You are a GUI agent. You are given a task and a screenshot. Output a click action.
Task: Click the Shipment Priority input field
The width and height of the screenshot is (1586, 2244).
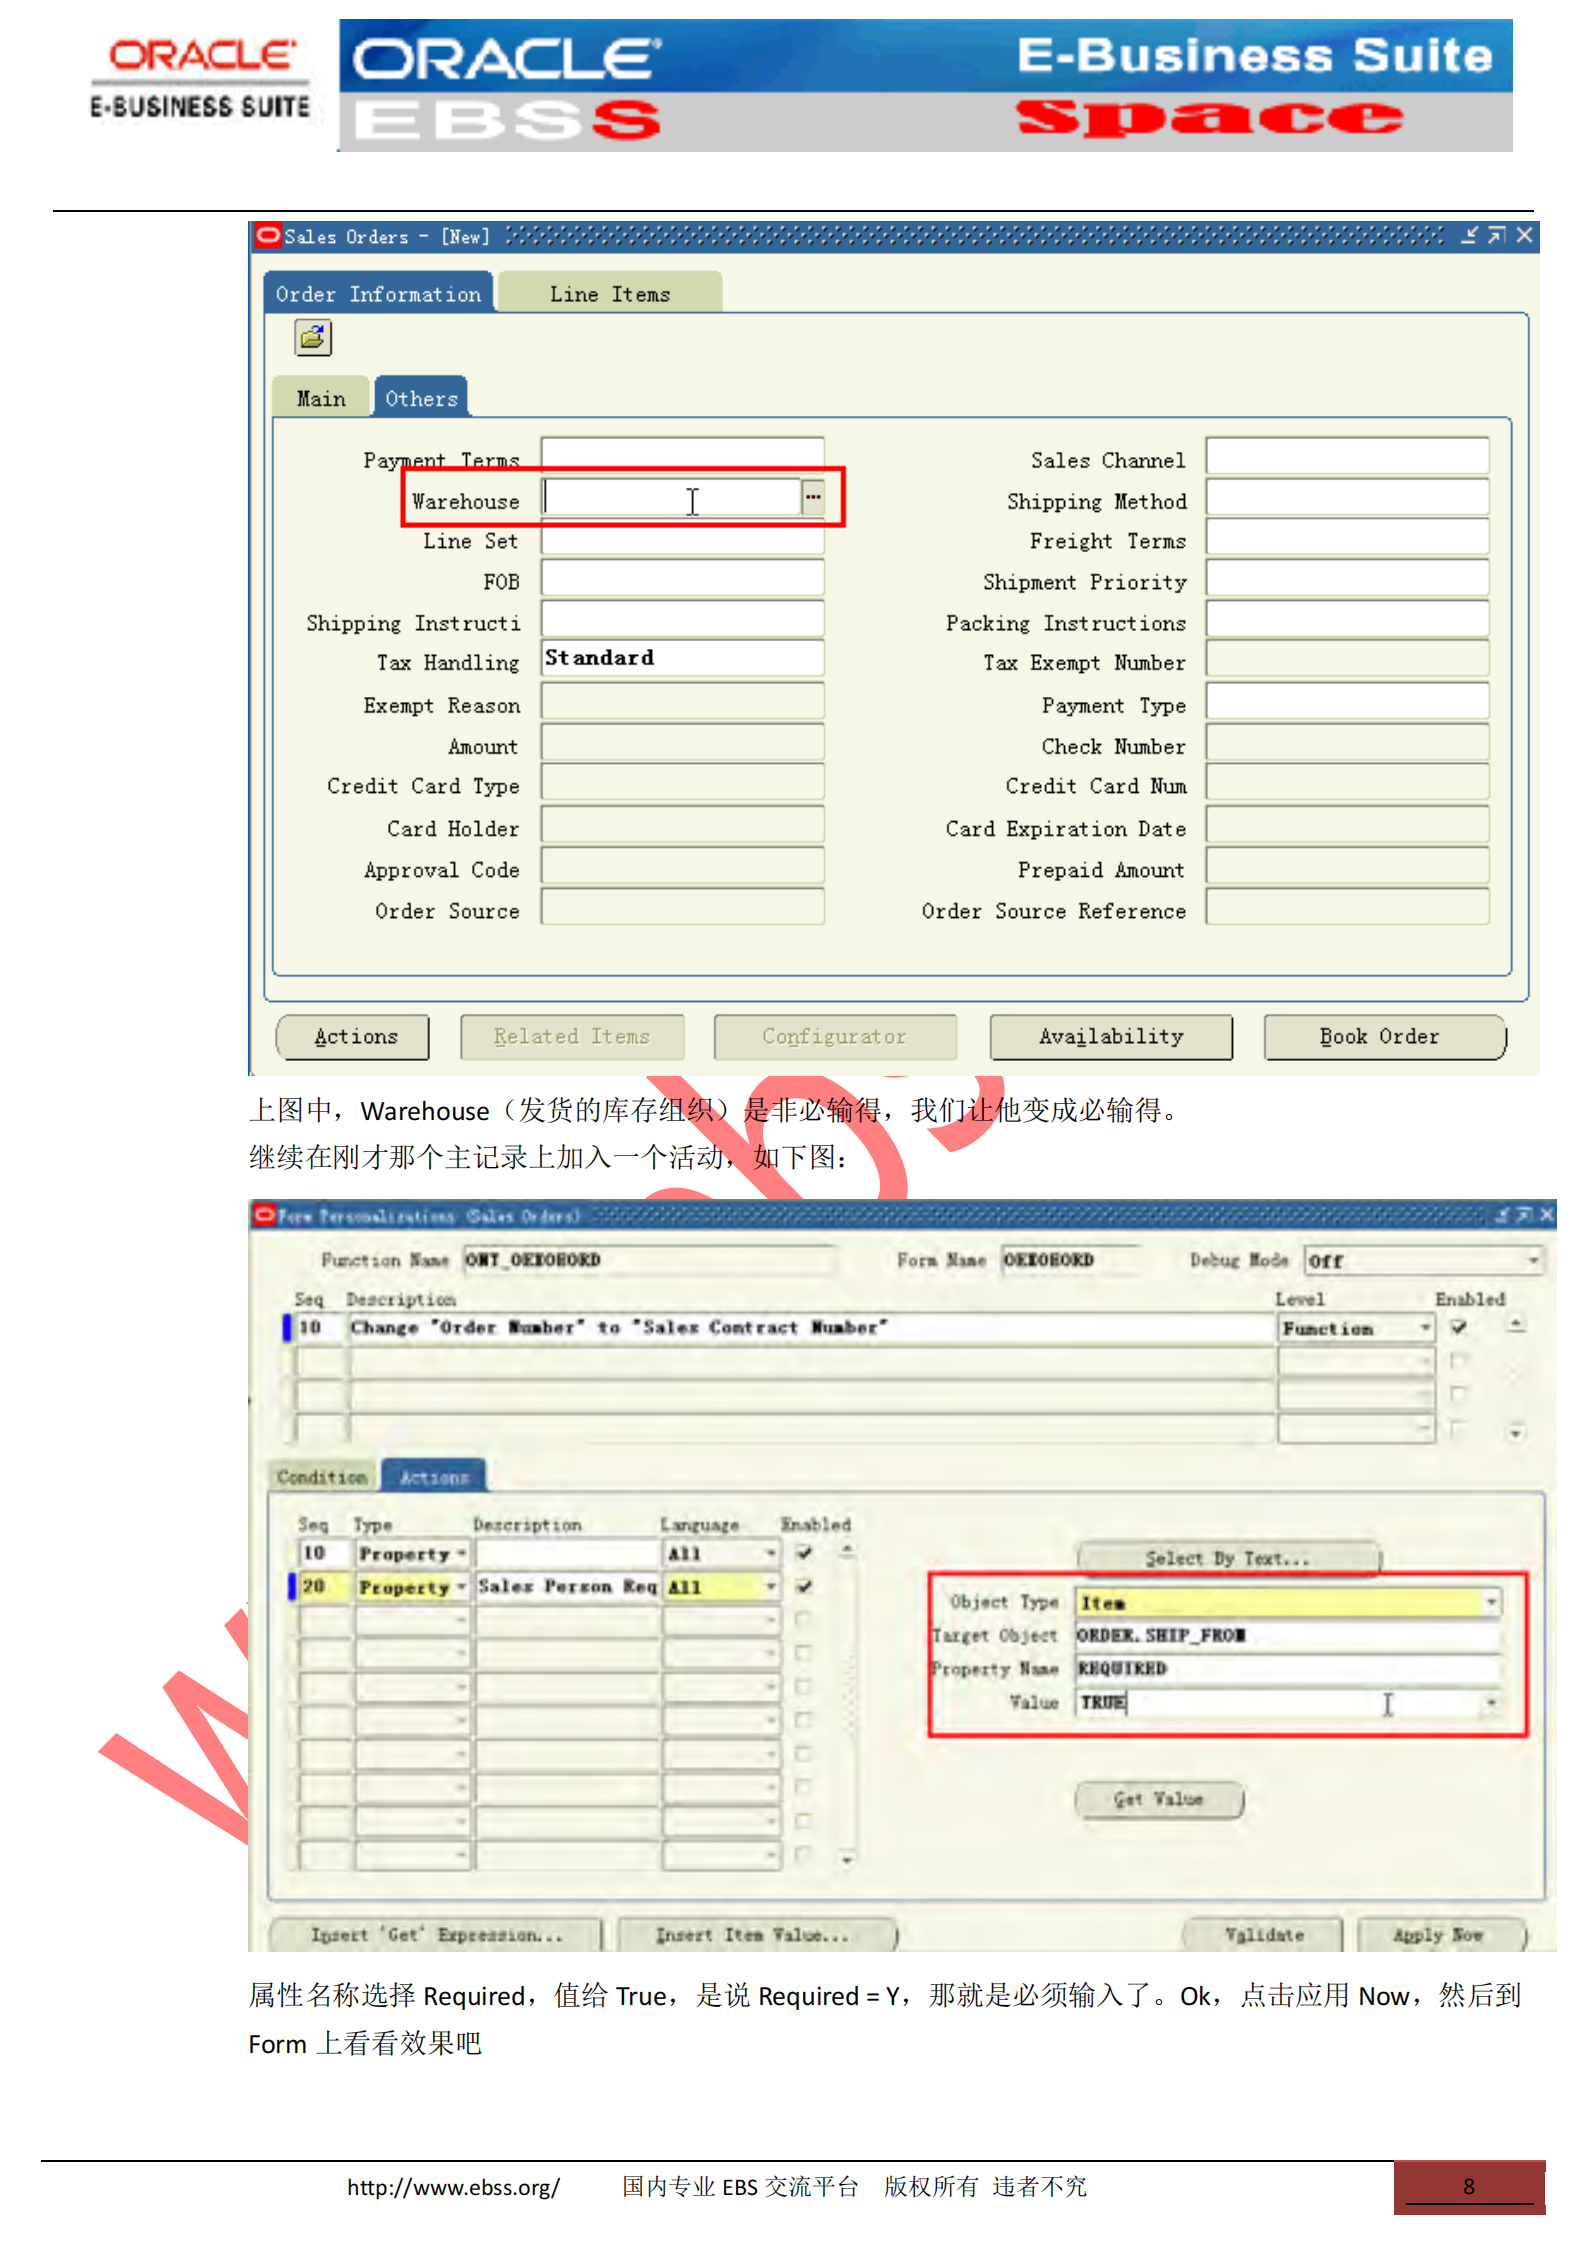click(x=1347, y=578)
